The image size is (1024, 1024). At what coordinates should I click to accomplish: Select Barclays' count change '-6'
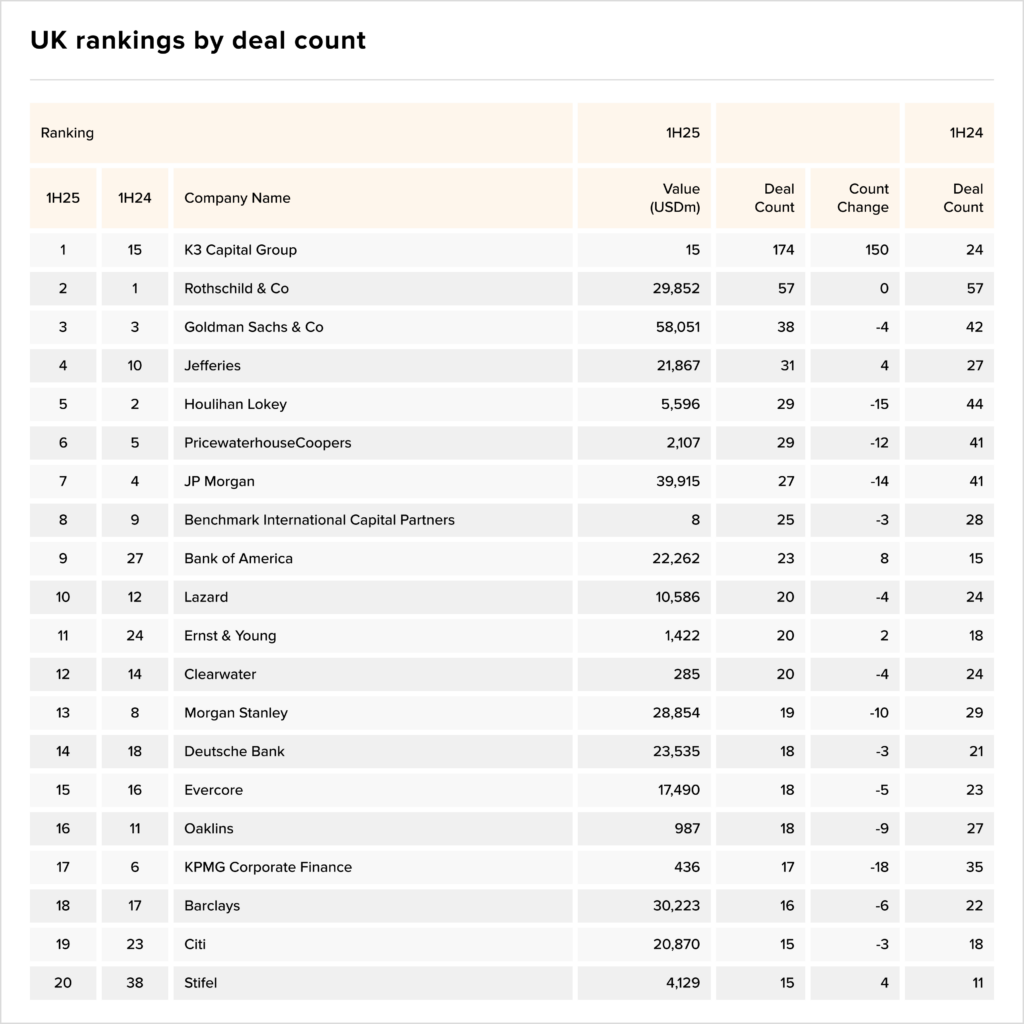click(882, 905)
